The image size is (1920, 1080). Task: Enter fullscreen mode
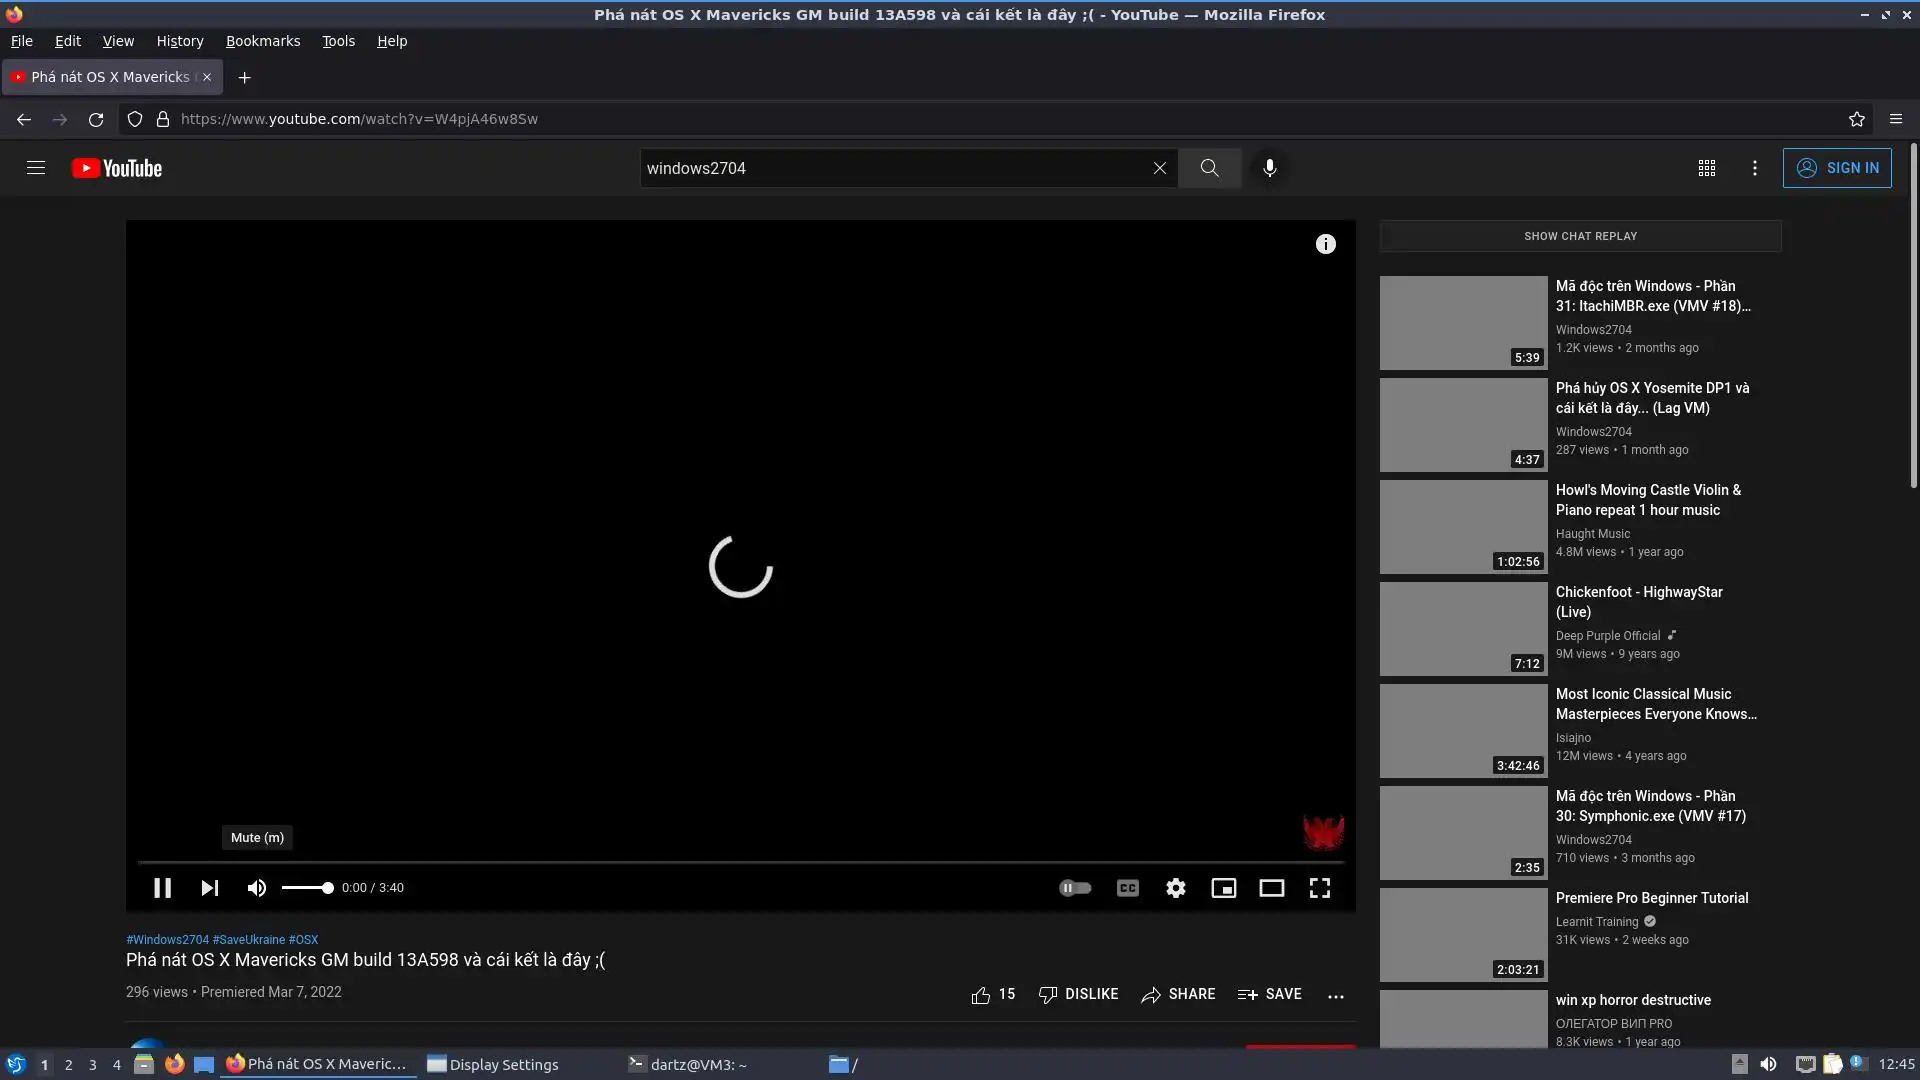pyautogui.click(x=1320, y=888)
